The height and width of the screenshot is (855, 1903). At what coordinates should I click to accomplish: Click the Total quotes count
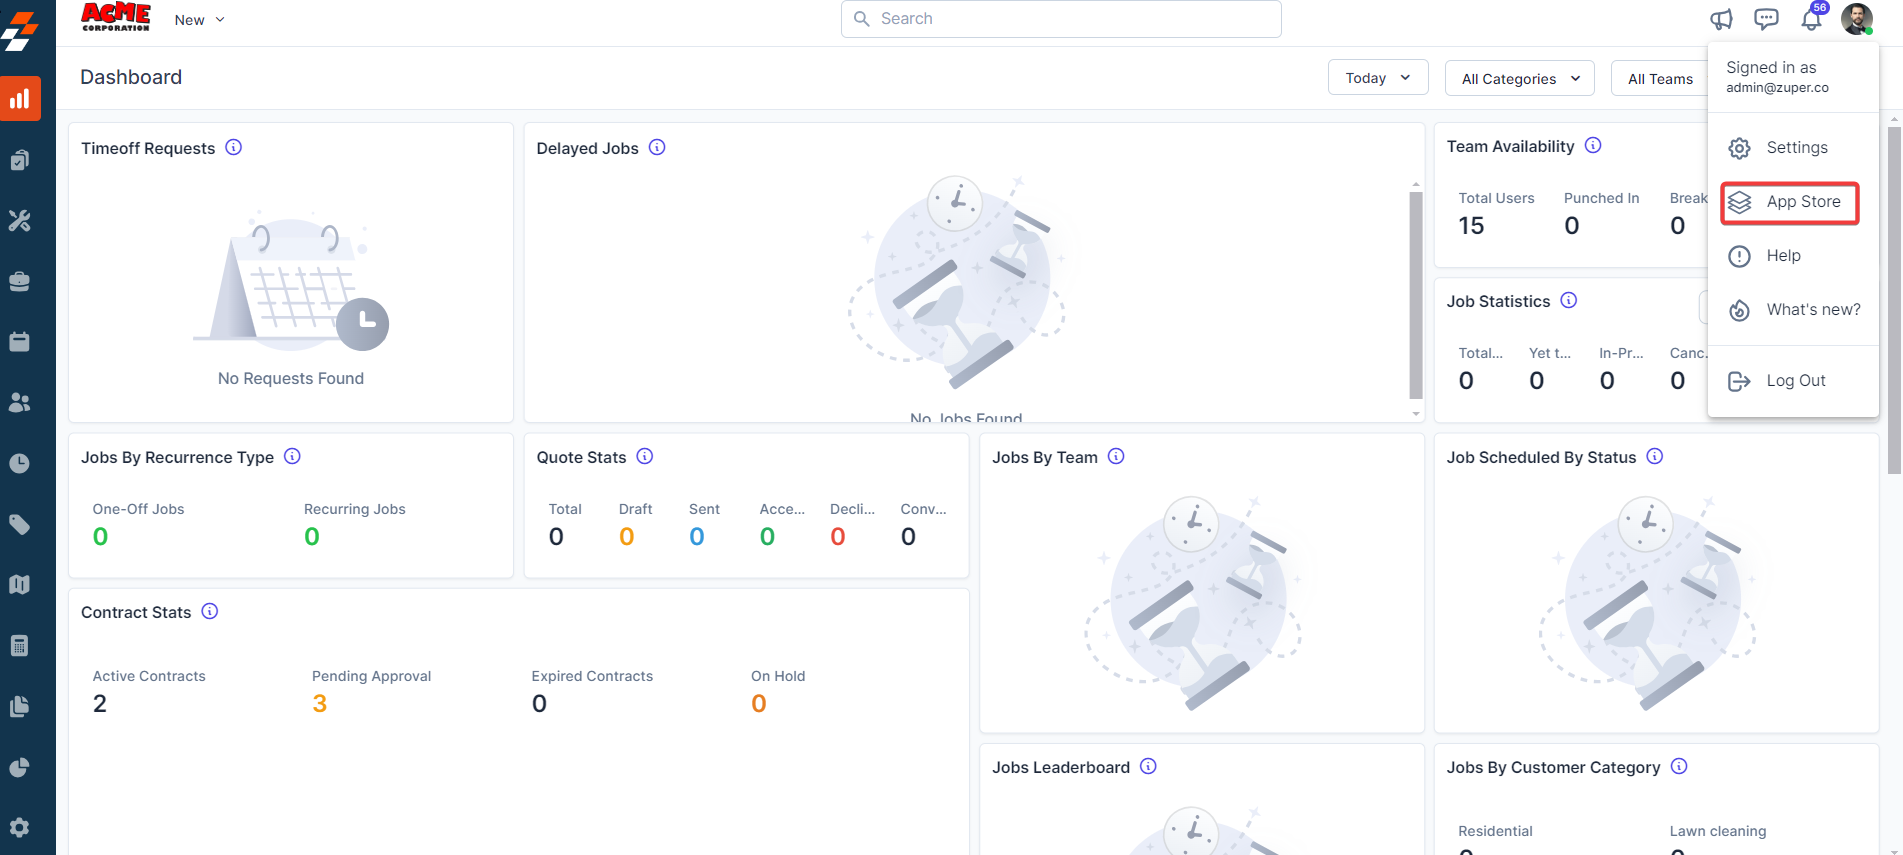tap(556, 537)
